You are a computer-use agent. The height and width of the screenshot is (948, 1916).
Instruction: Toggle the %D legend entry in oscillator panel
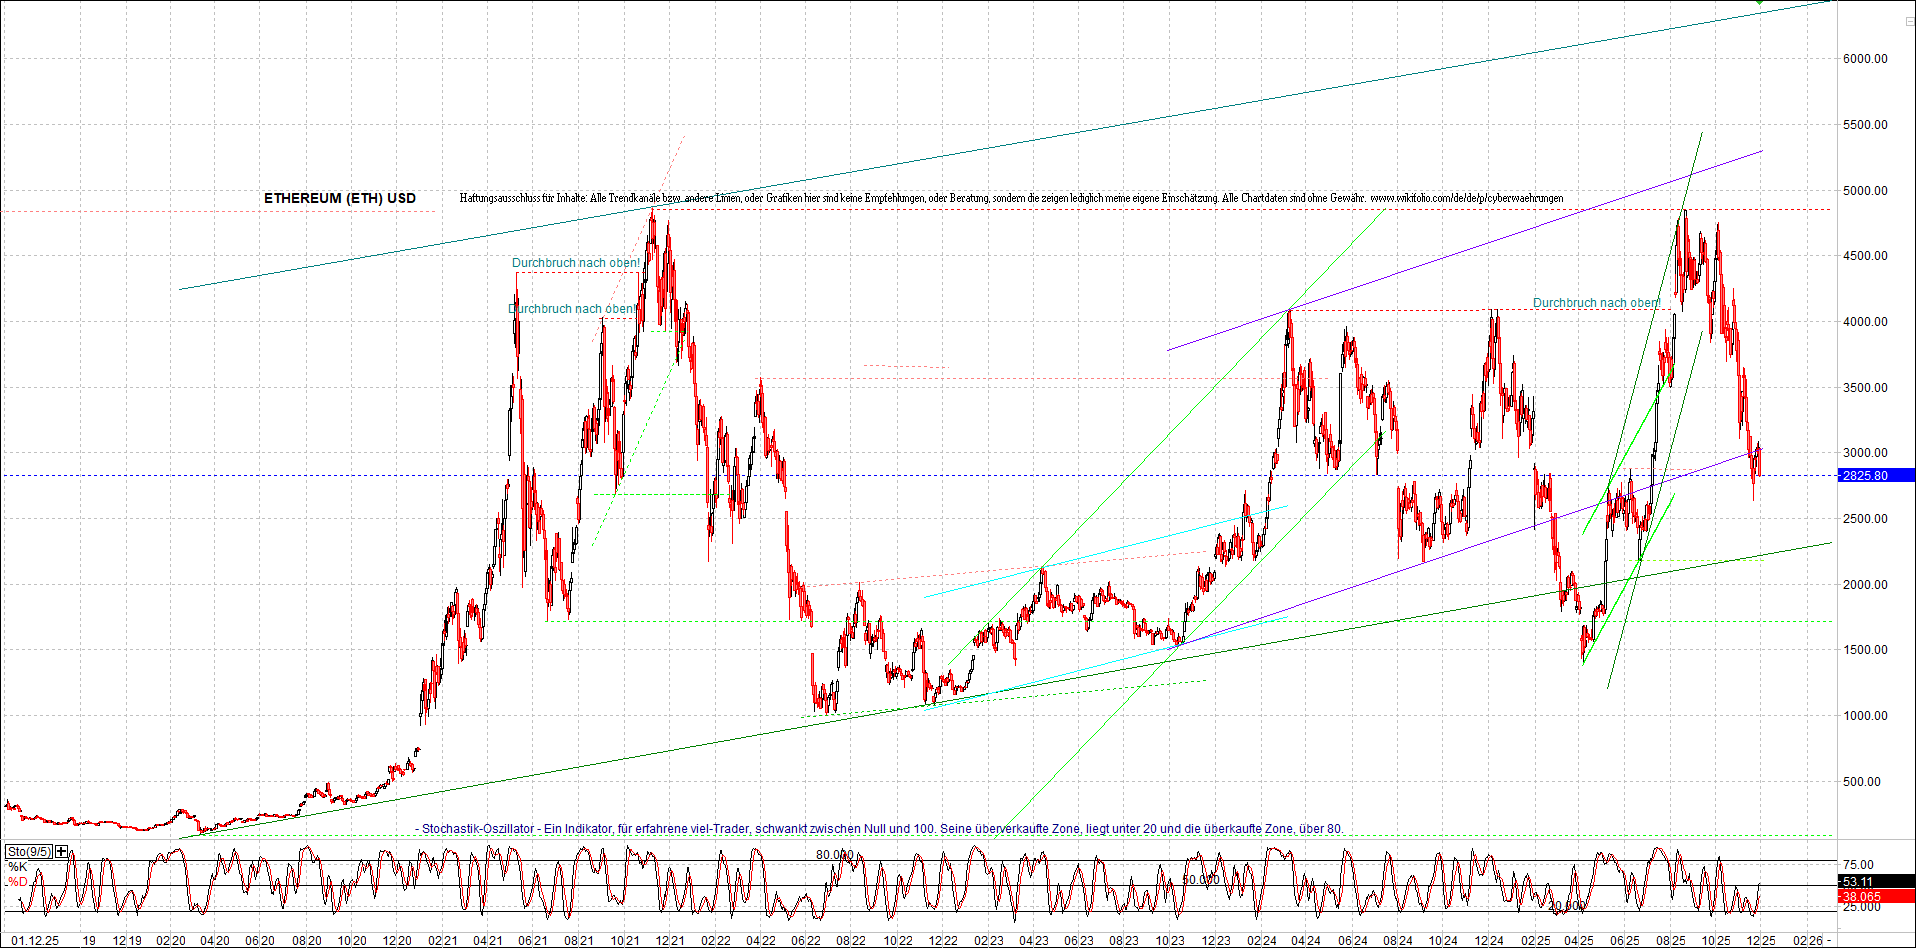pyautogui.click(x=17, y=880)
